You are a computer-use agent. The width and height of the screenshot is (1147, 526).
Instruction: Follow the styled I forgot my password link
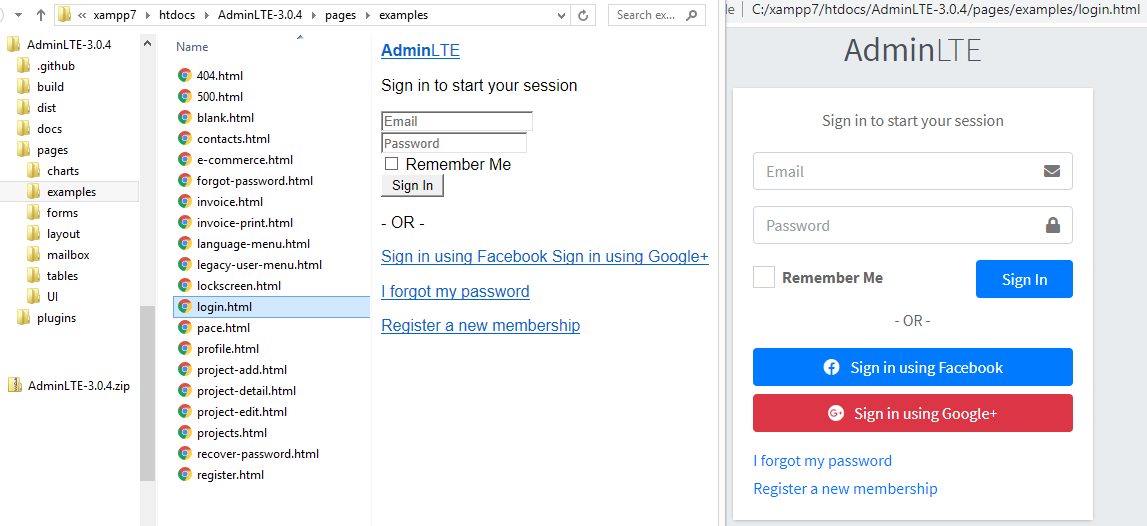pyautogui.click(x=822, y=461)
